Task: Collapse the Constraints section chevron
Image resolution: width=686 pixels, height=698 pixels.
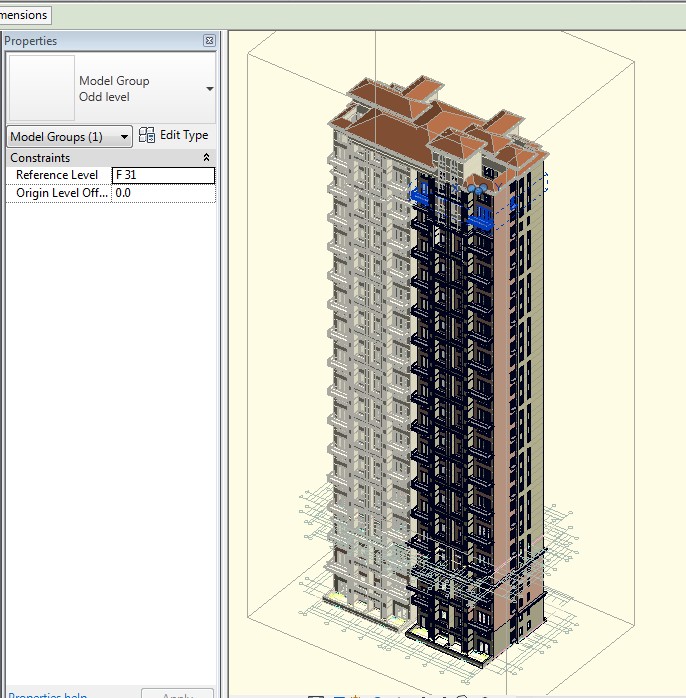Action: tap(207, 158)
